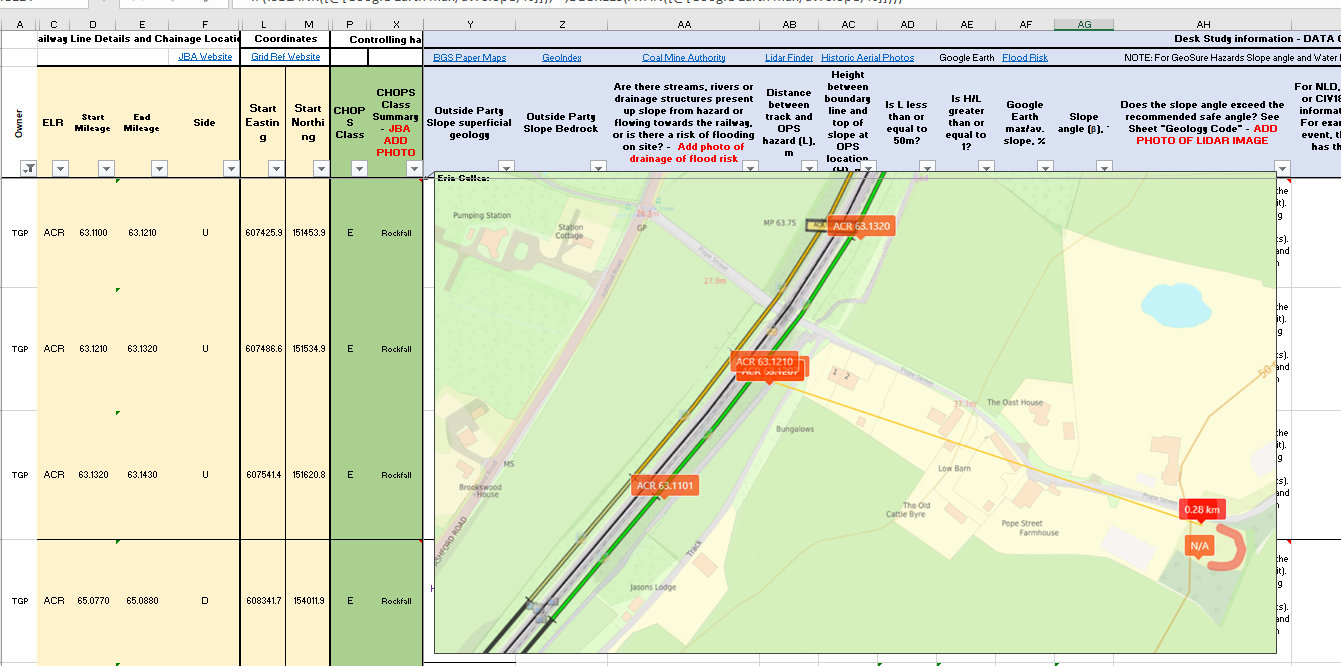
Task: Open the Start Northing filter dropdown
Action: pos(320,168)
